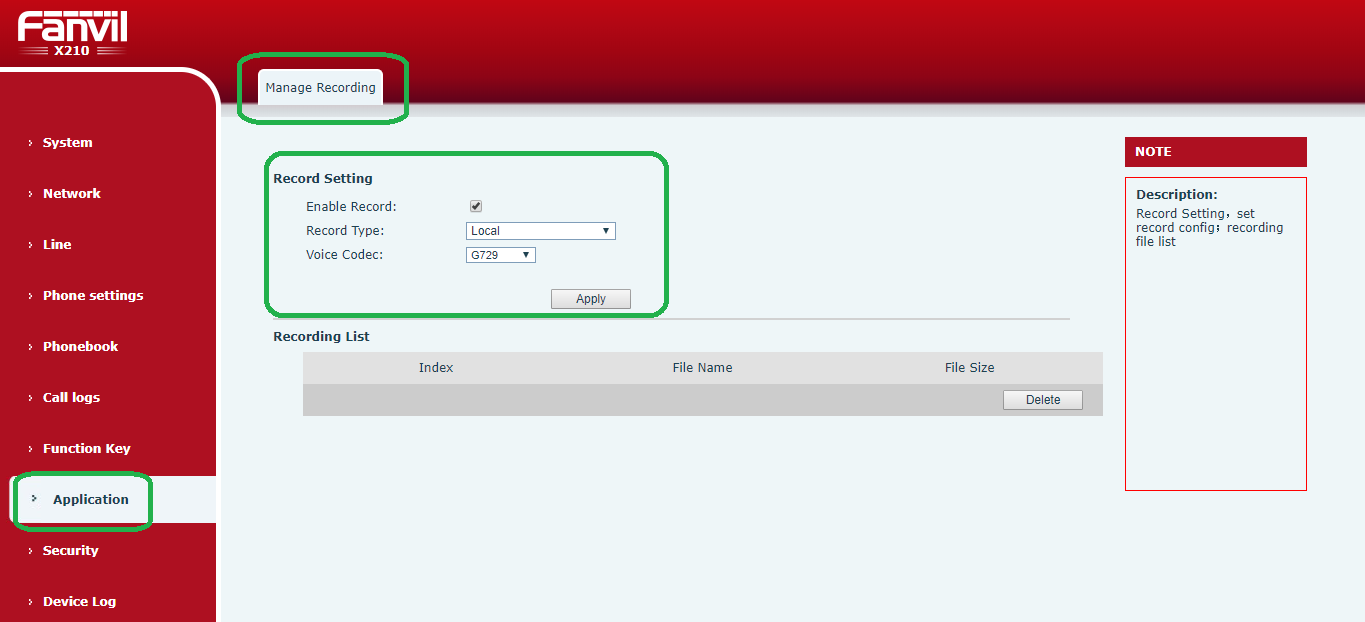Click the arrow beside Phone settings
The image size is (1365, 622).
pos(30,296)
